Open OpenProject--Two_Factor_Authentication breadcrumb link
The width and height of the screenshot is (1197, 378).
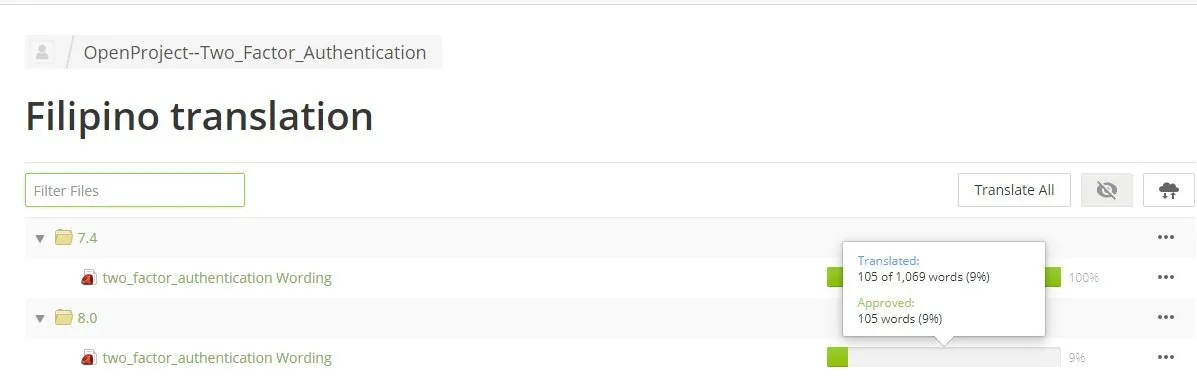[255, 53]
